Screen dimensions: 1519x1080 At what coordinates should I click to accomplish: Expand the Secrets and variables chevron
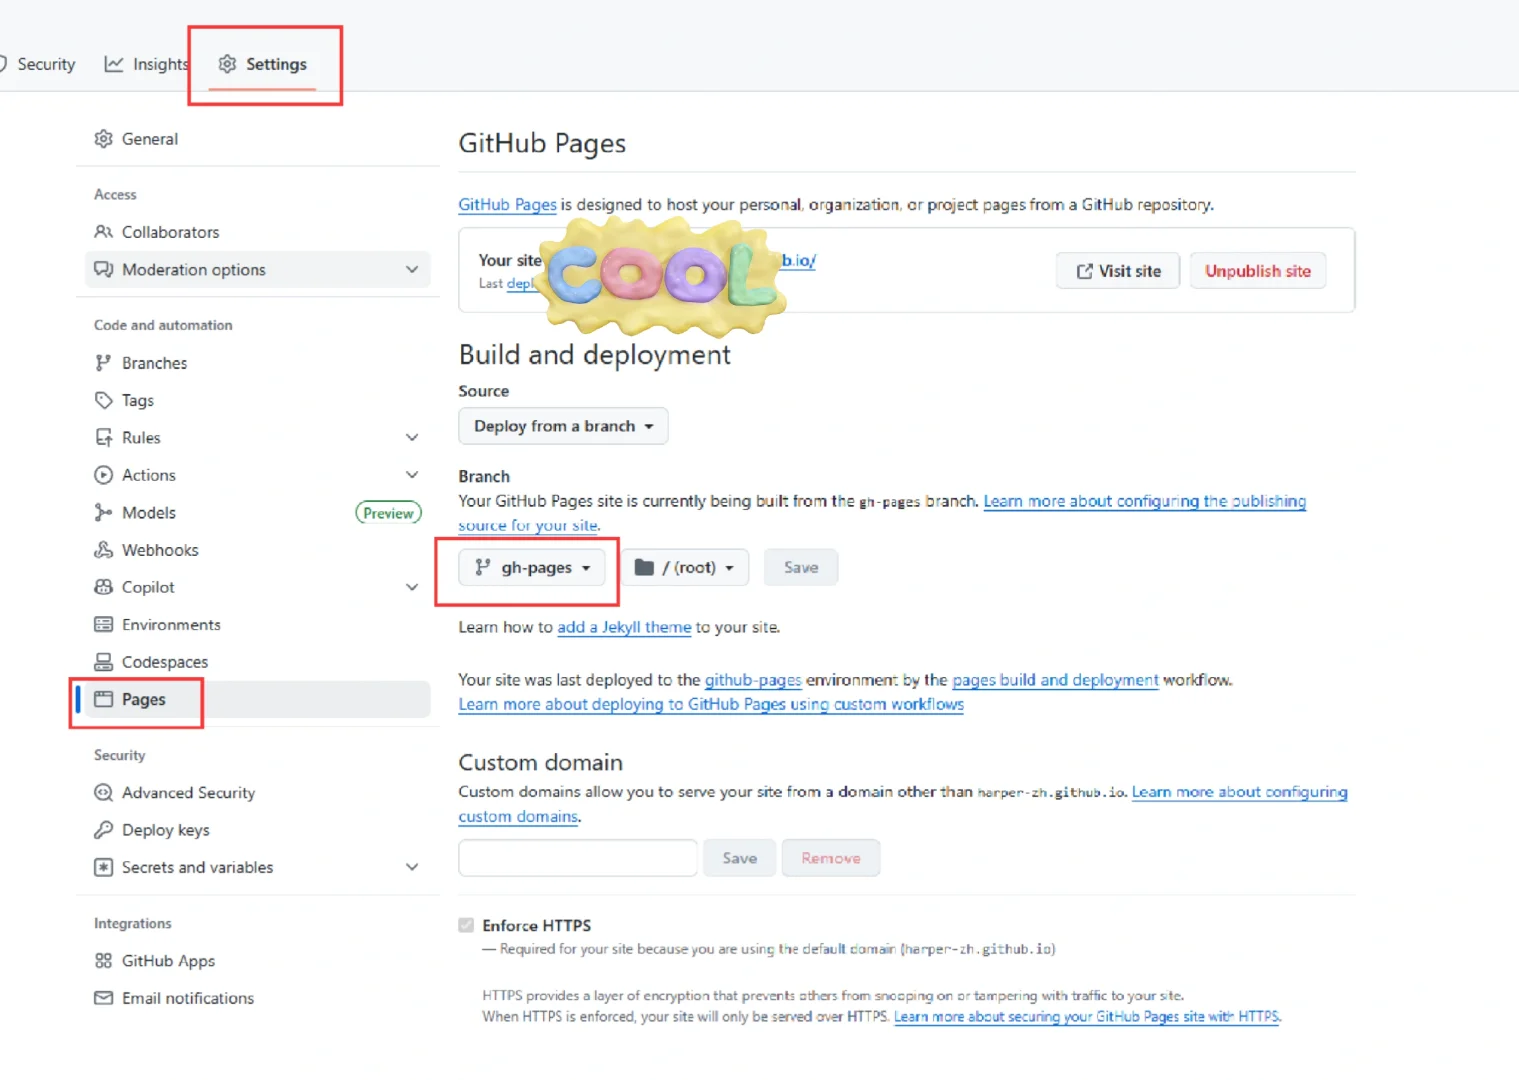(412, 867)
